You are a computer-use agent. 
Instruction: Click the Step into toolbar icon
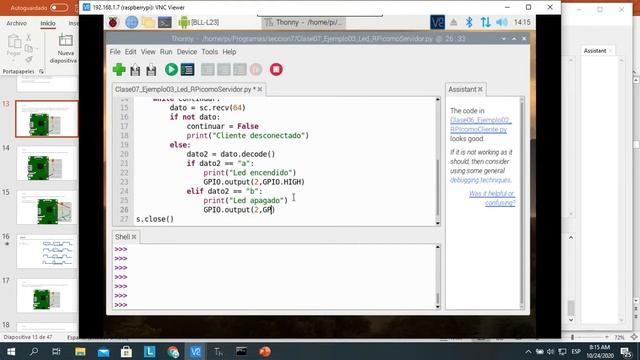coord(224,69)
